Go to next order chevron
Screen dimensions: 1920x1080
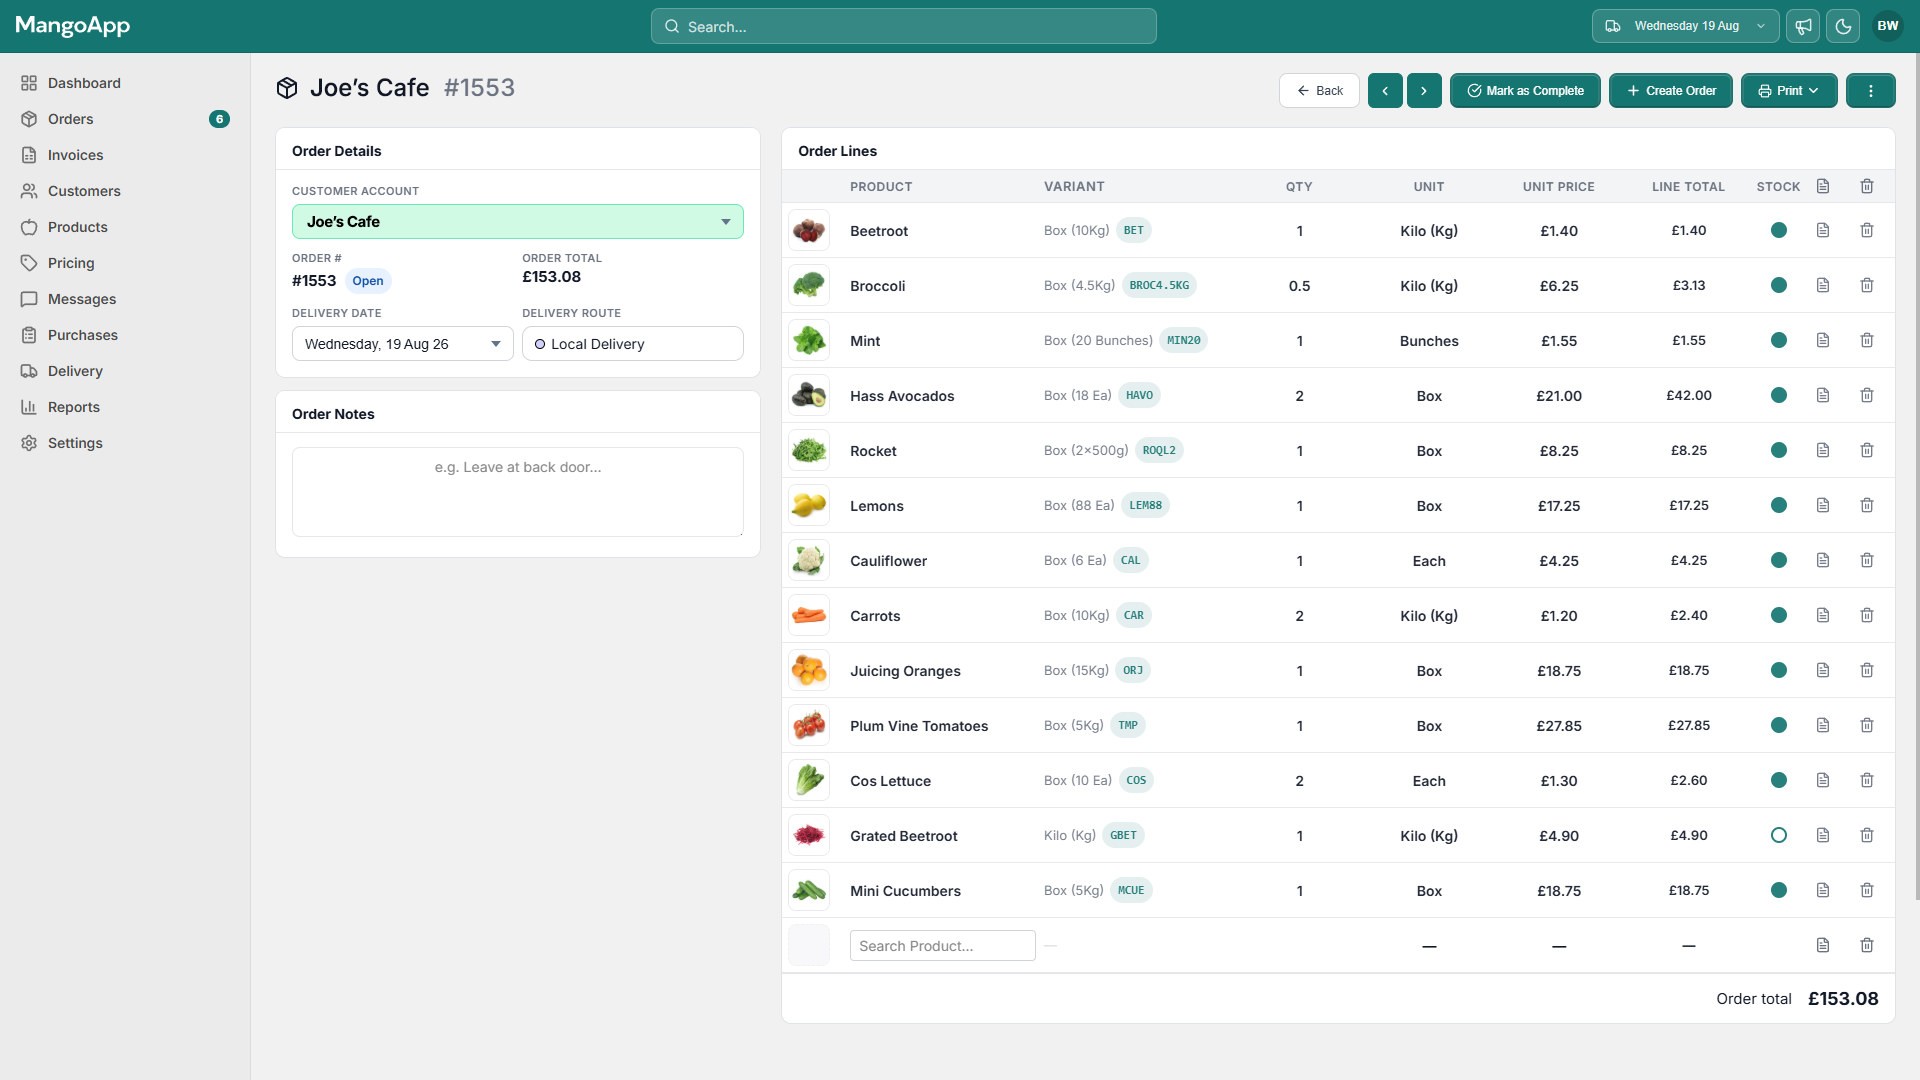pyautogui.click(x=1423, y=90)
